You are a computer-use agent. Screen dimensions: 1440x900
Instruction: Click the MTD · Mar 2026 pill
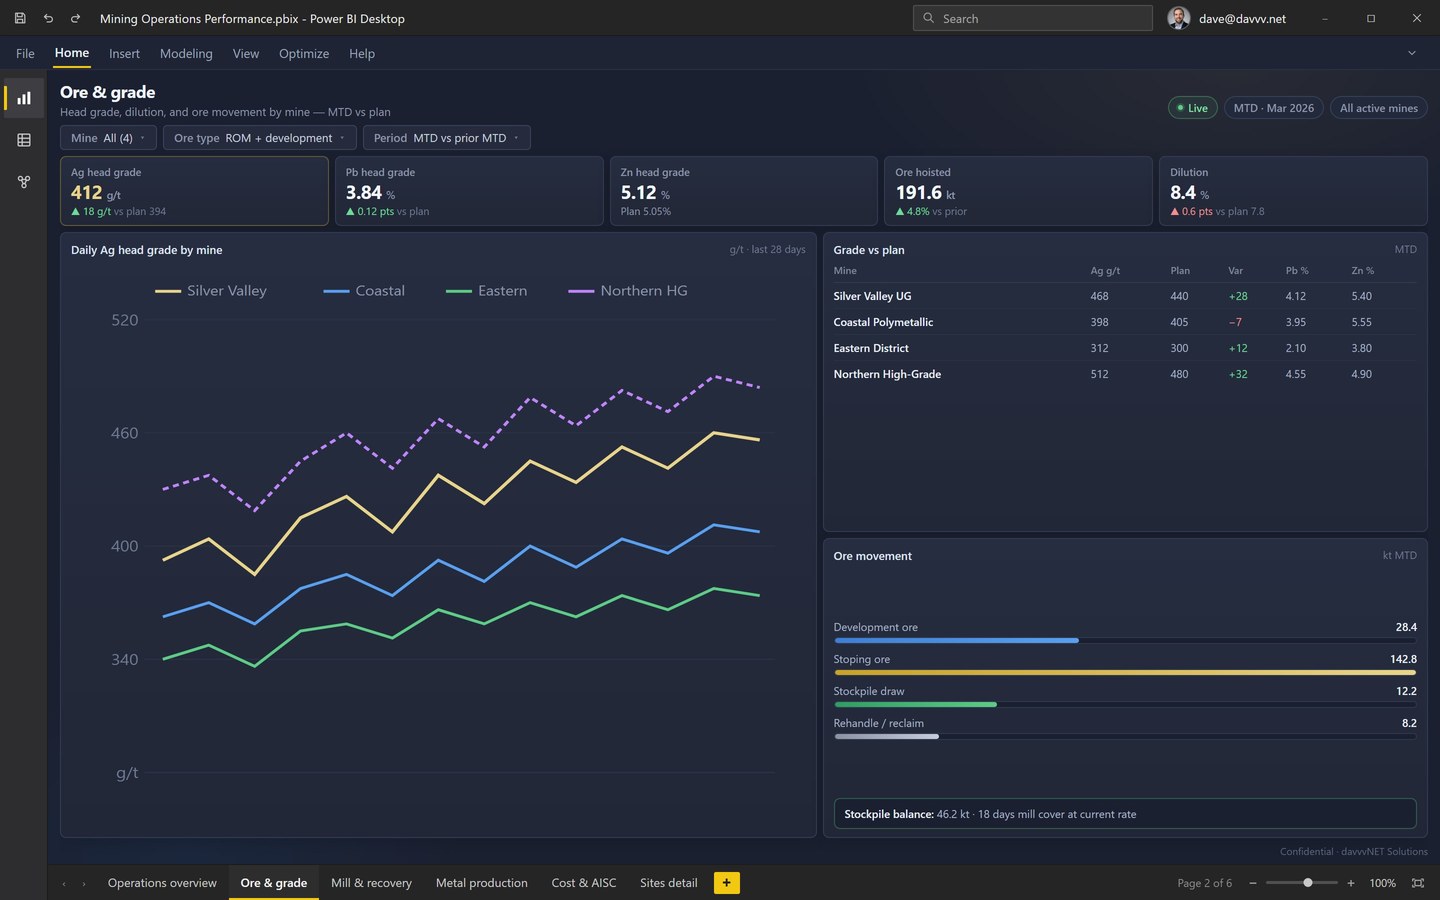[1274, 108]
